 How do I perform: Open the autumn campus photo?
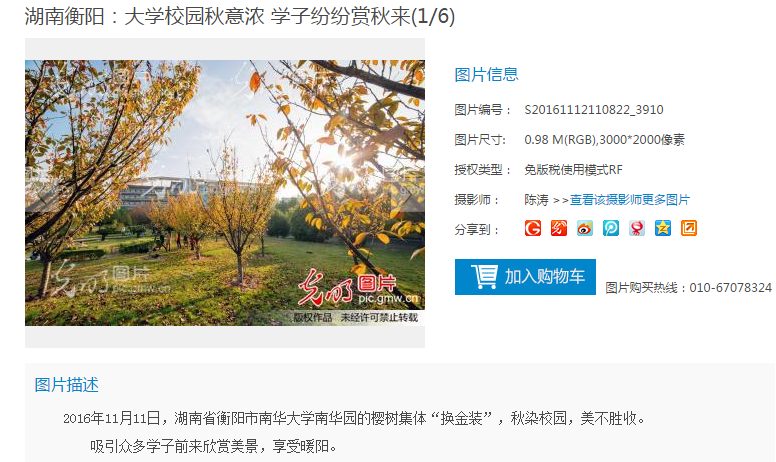pyautogui.click(x=225, y=193)
